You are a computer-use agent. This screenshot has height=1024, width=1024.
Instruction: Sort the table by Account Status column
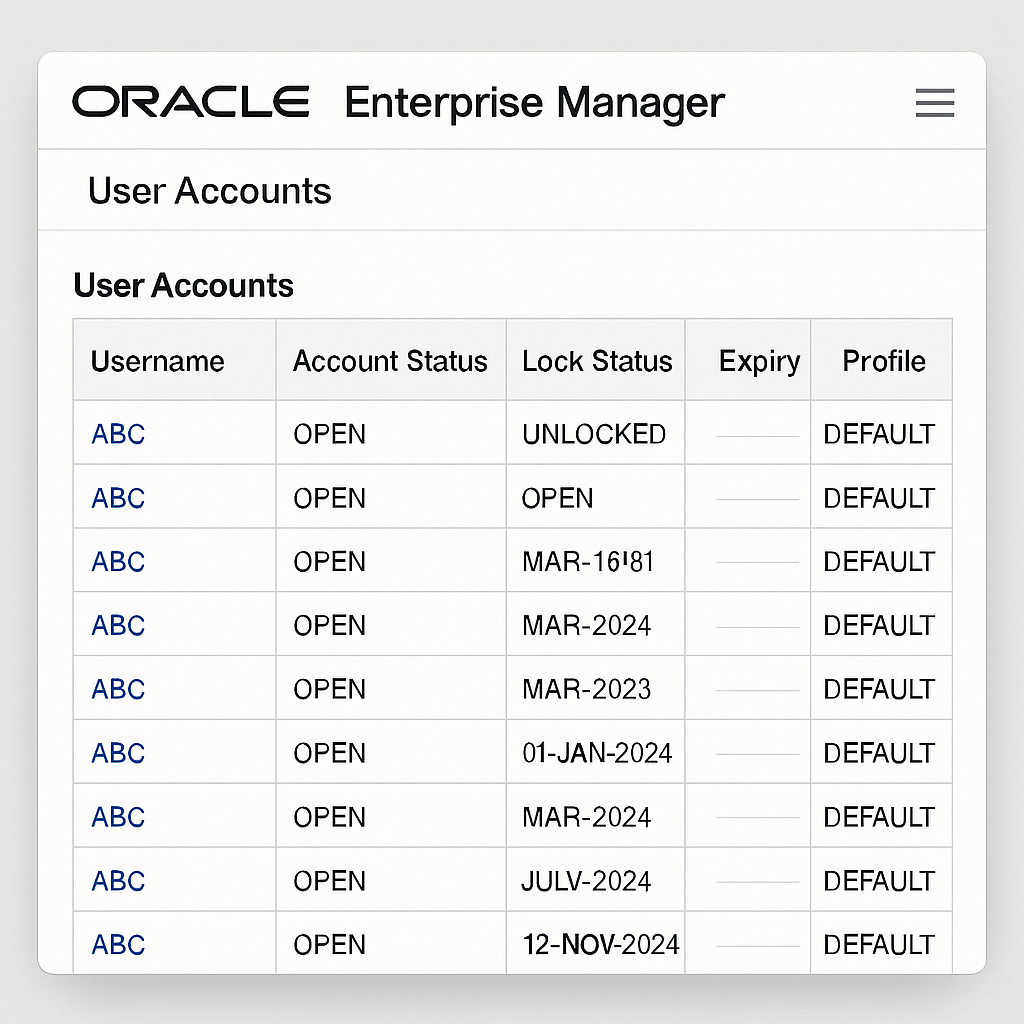point(390,360)
